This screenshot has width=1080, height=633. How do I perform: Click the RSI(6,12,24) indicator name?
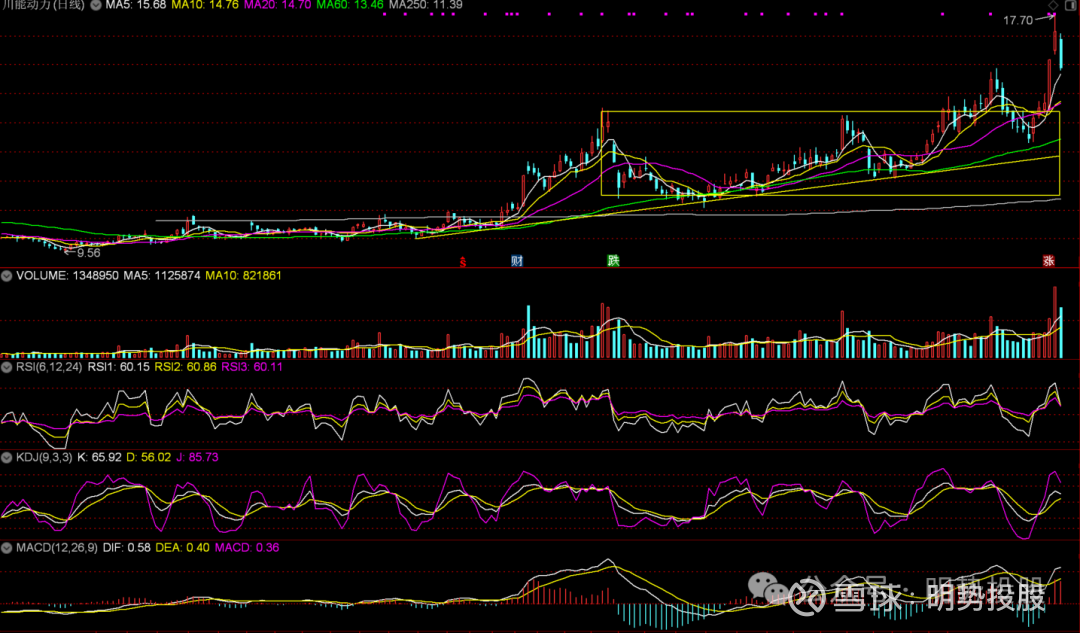click(49, 367)
